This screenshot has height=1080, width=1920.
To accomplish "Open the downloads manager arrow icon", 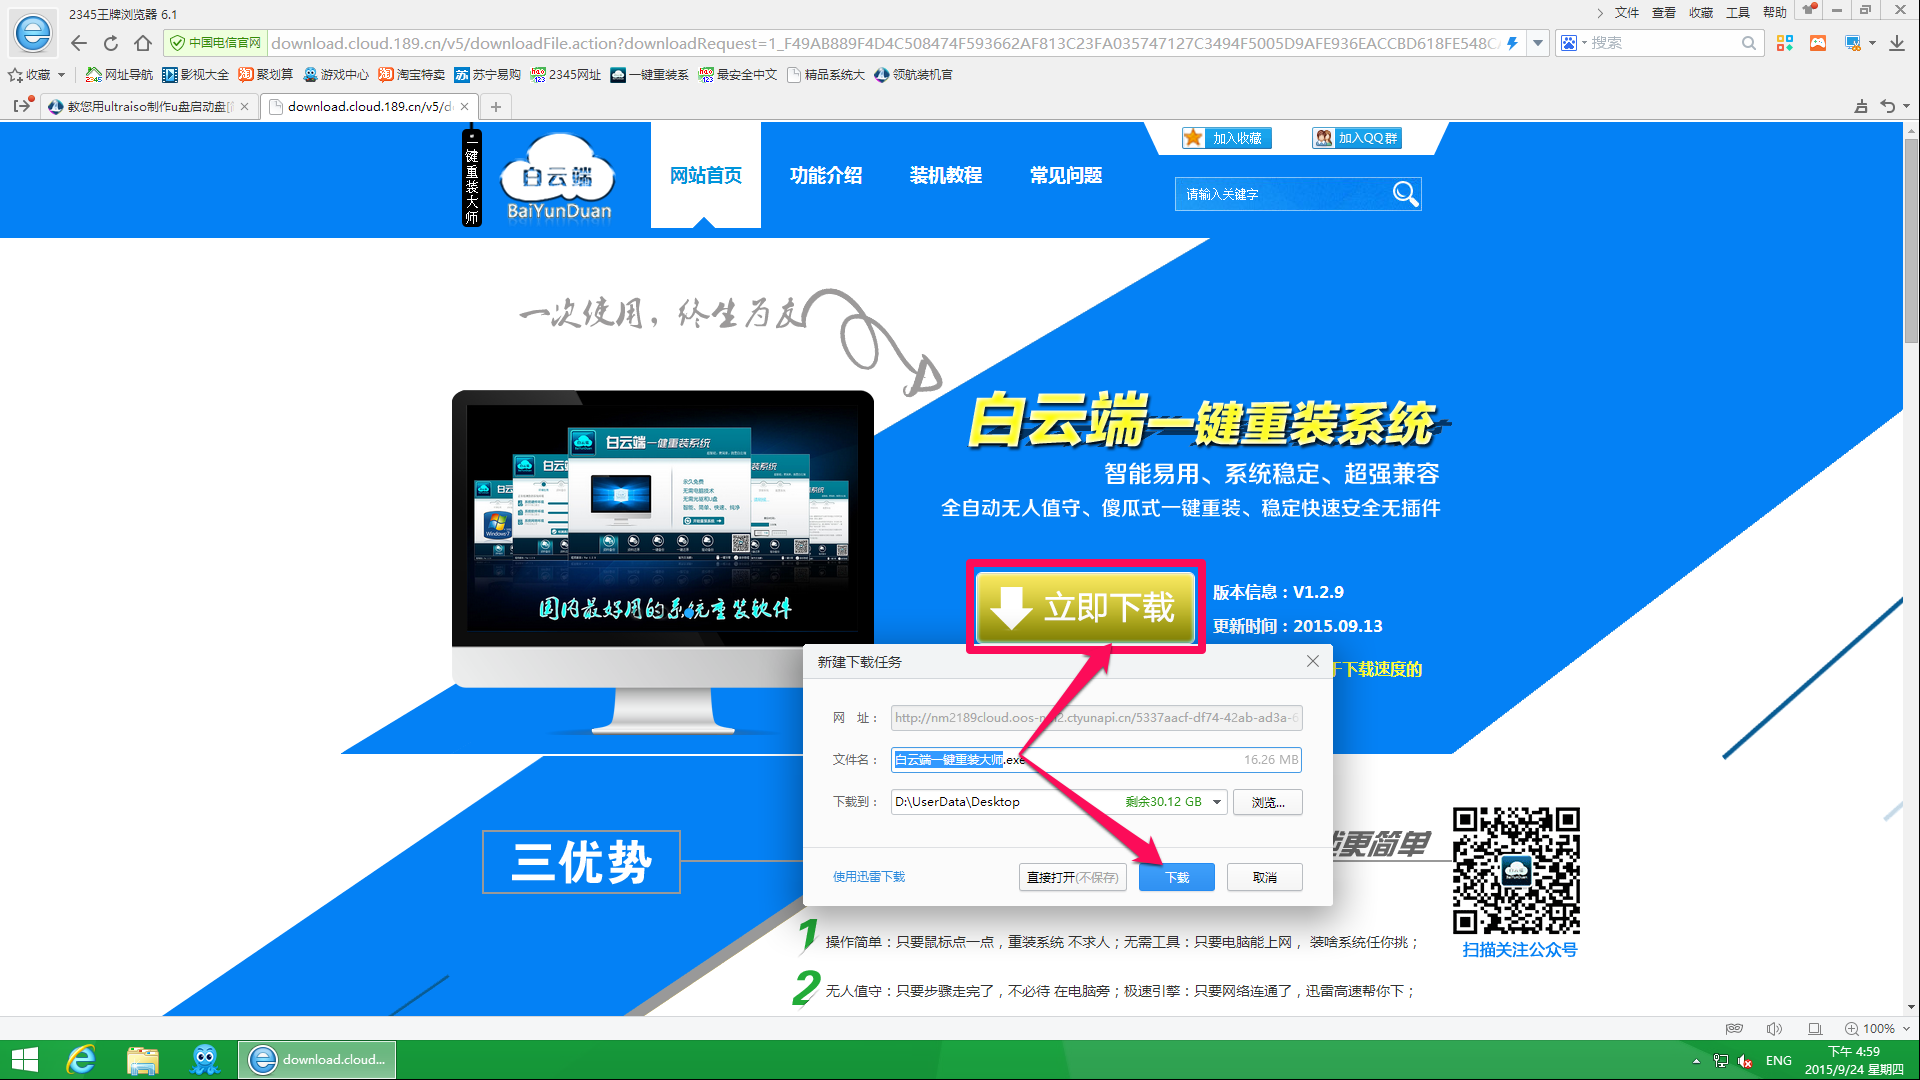I will click(x=1896, y=43).
